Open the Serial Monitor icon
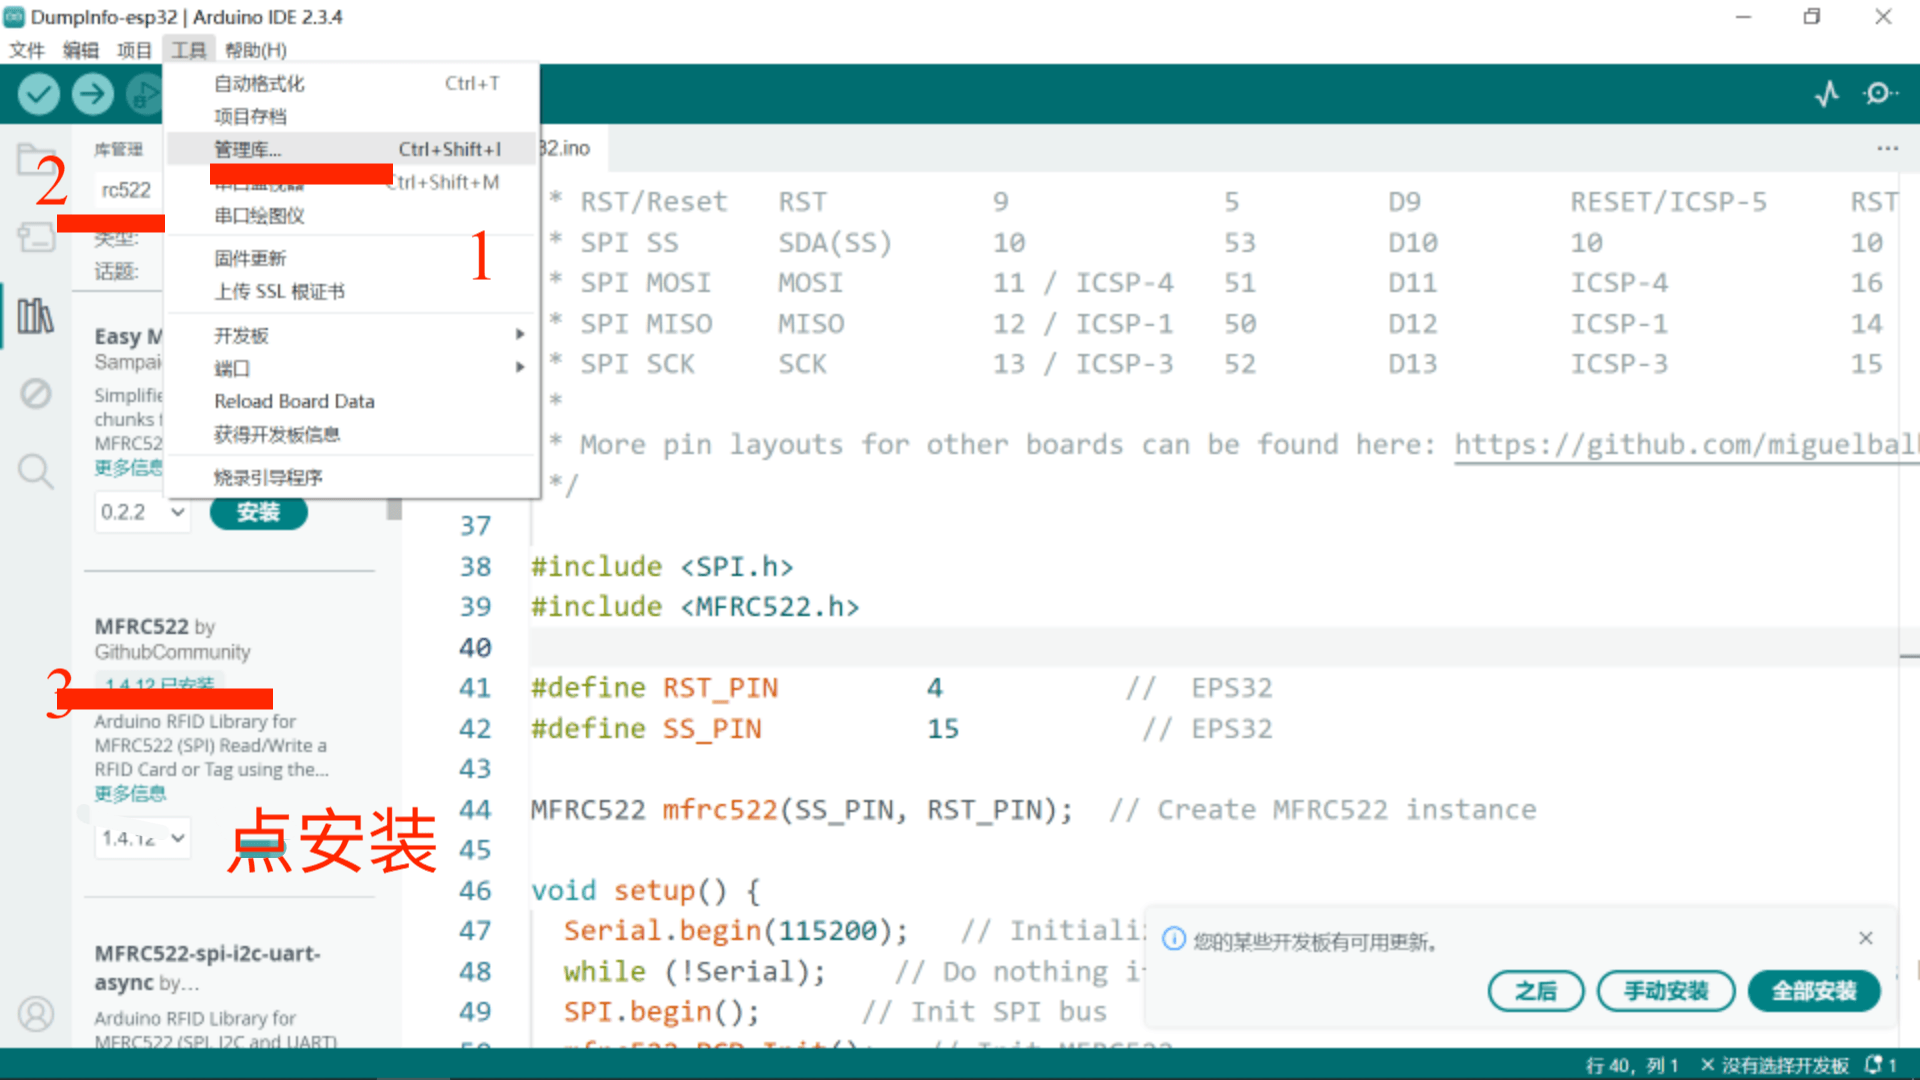The width and height of the screenshot is (1920, 1080). [x=1879, y=94]
